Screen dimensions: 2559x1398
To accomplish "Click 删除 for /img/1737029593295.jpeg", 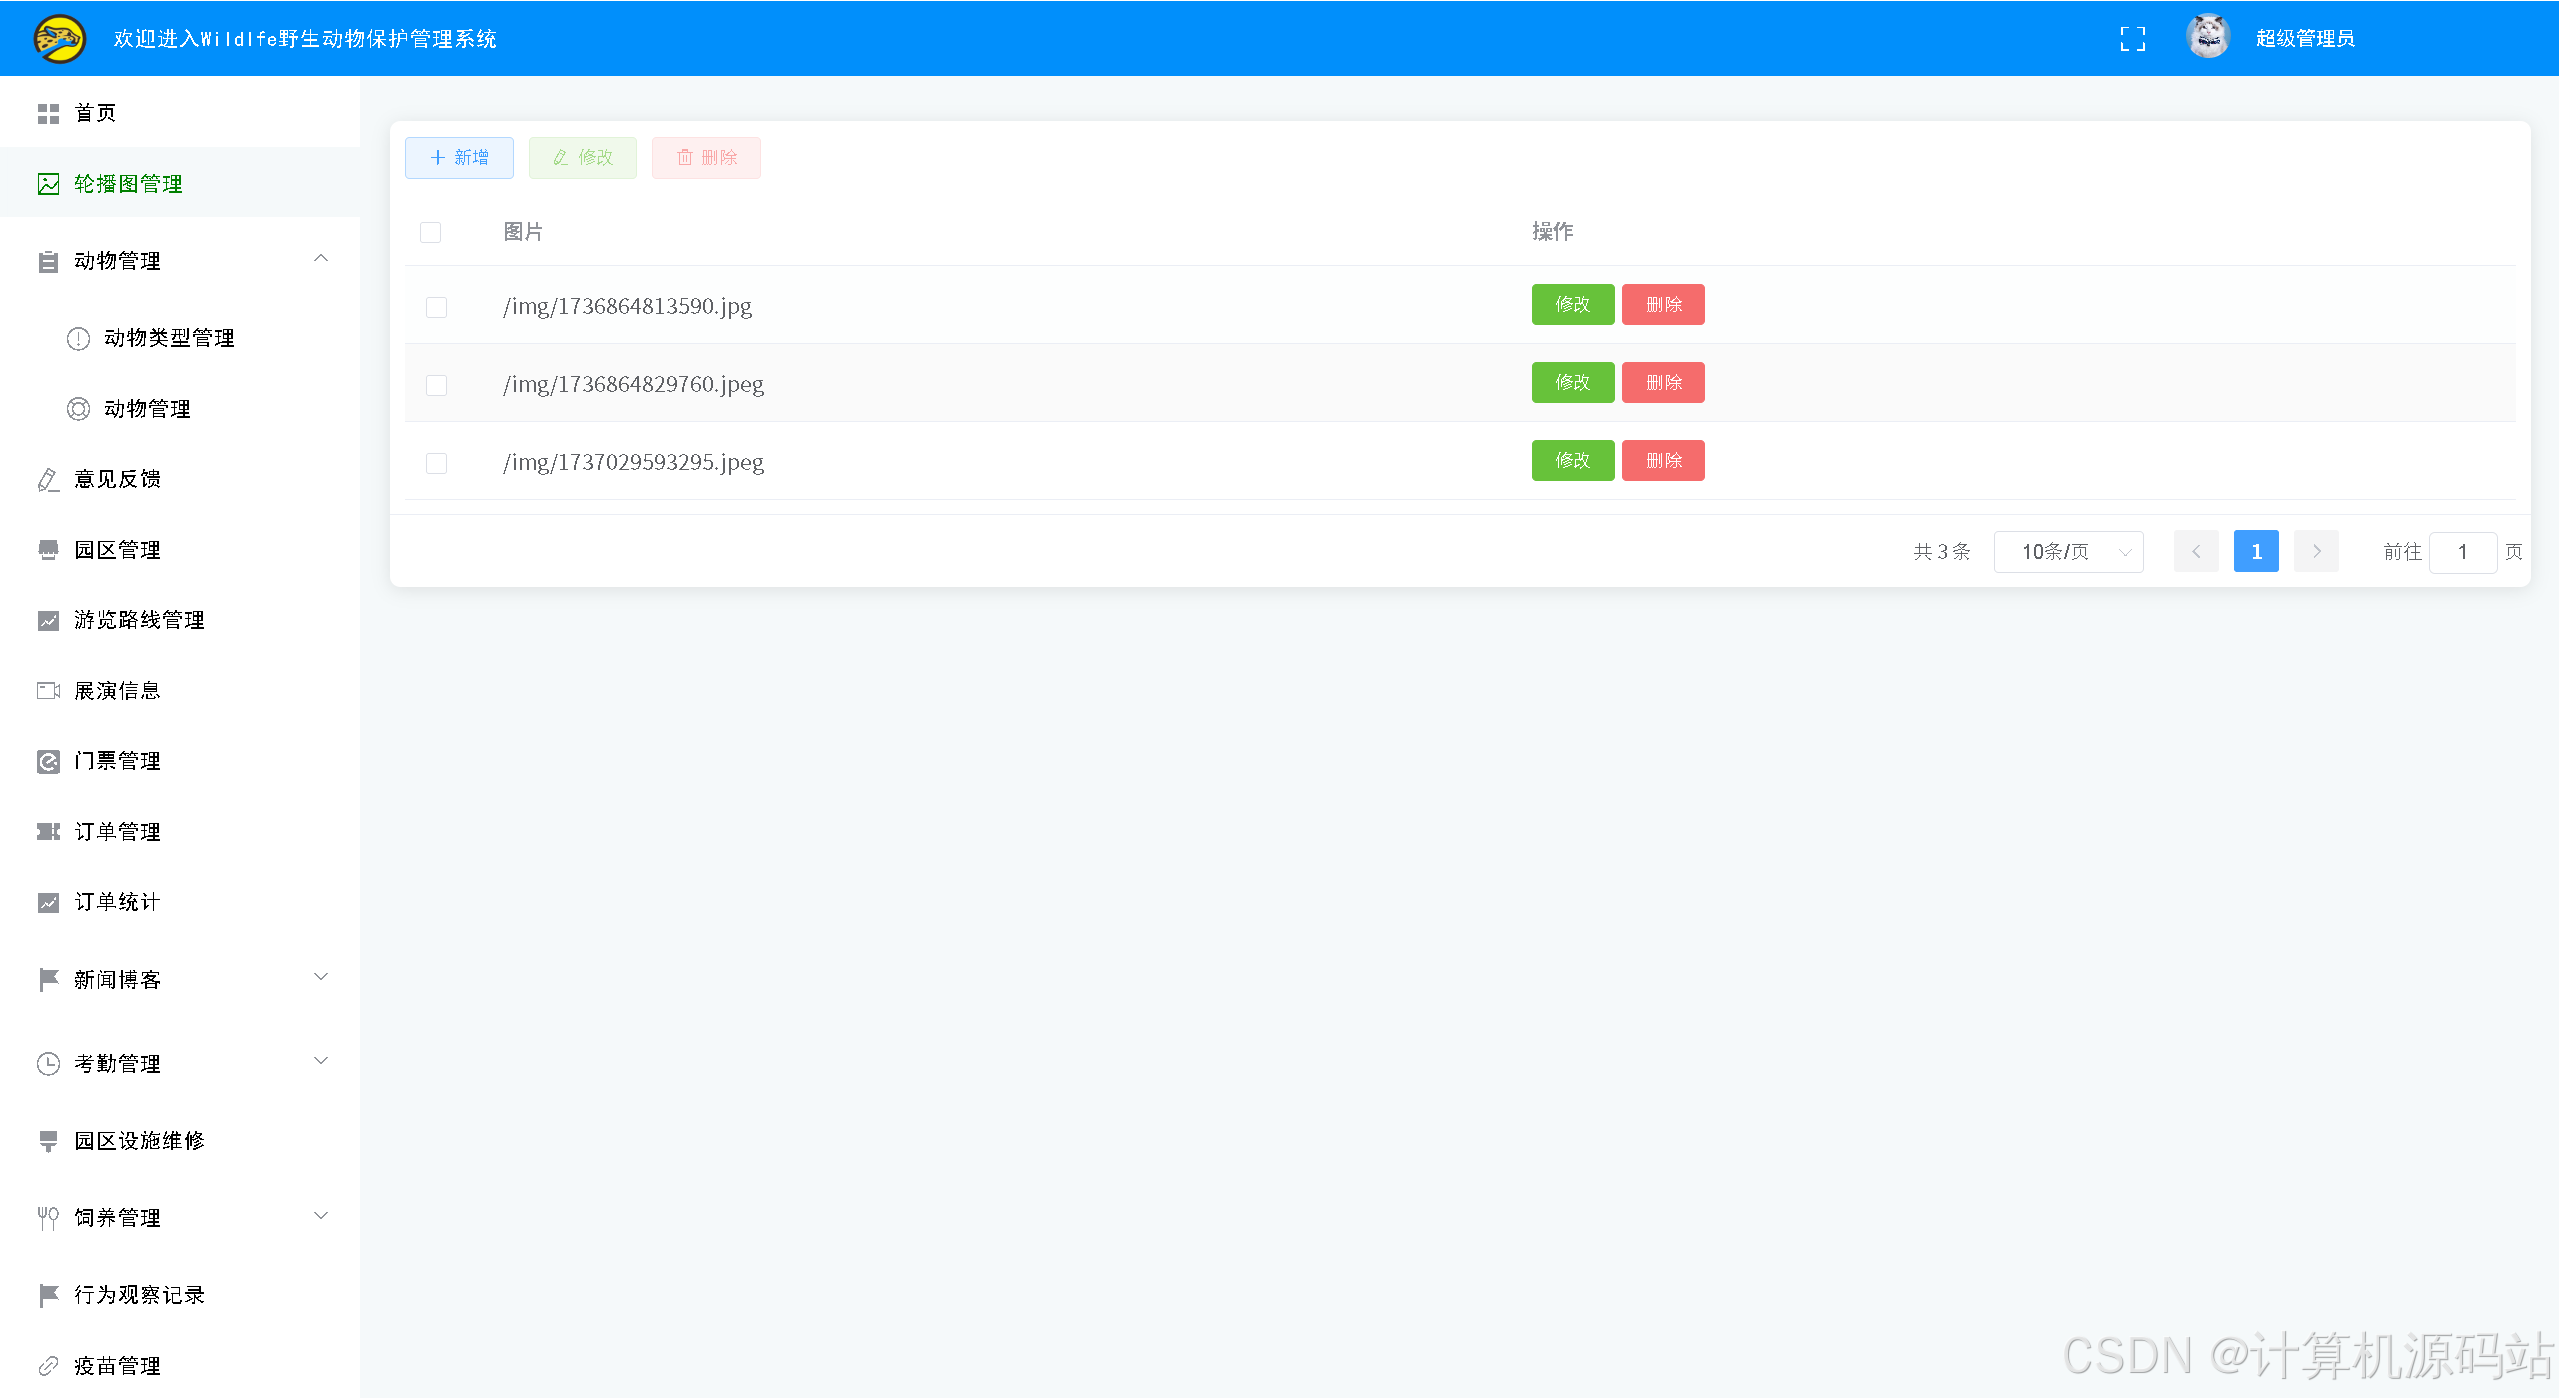I will tap(1663, 460).
